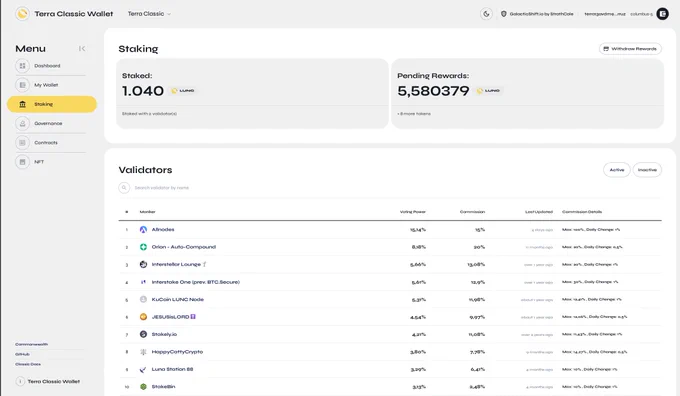Sort validators by Voting Power column
The image size is (680, 396).
coord(412,212)
